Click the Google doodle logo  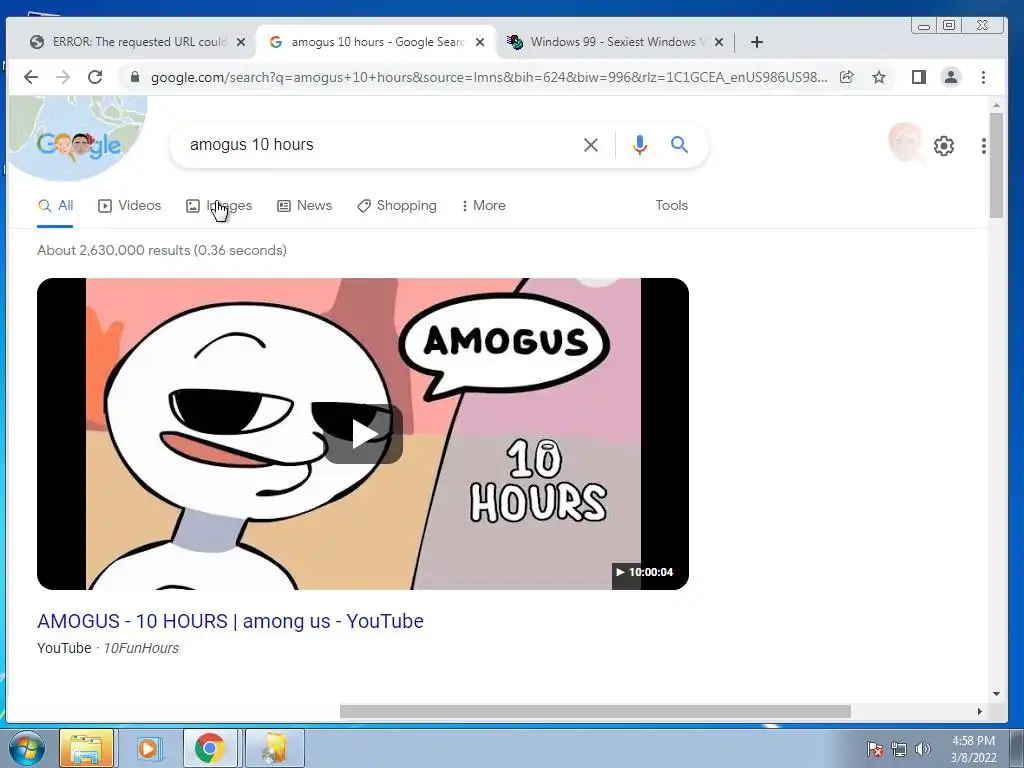pyautogui.click(x=78, y=145)
